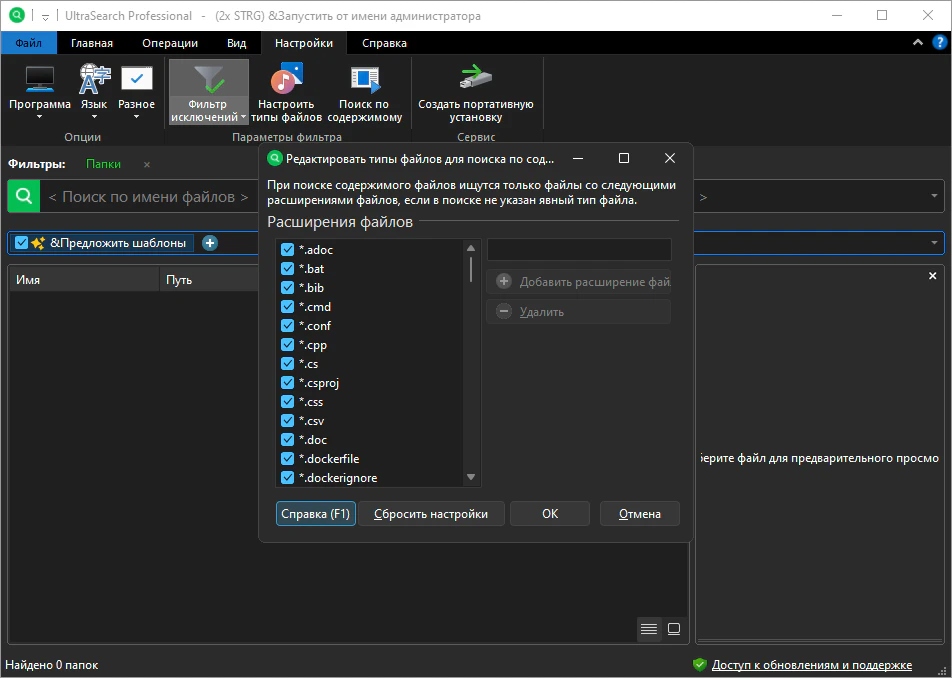952x678 pixels.
Task: Click the new extension text input field
Action: (x=578, y=250)
